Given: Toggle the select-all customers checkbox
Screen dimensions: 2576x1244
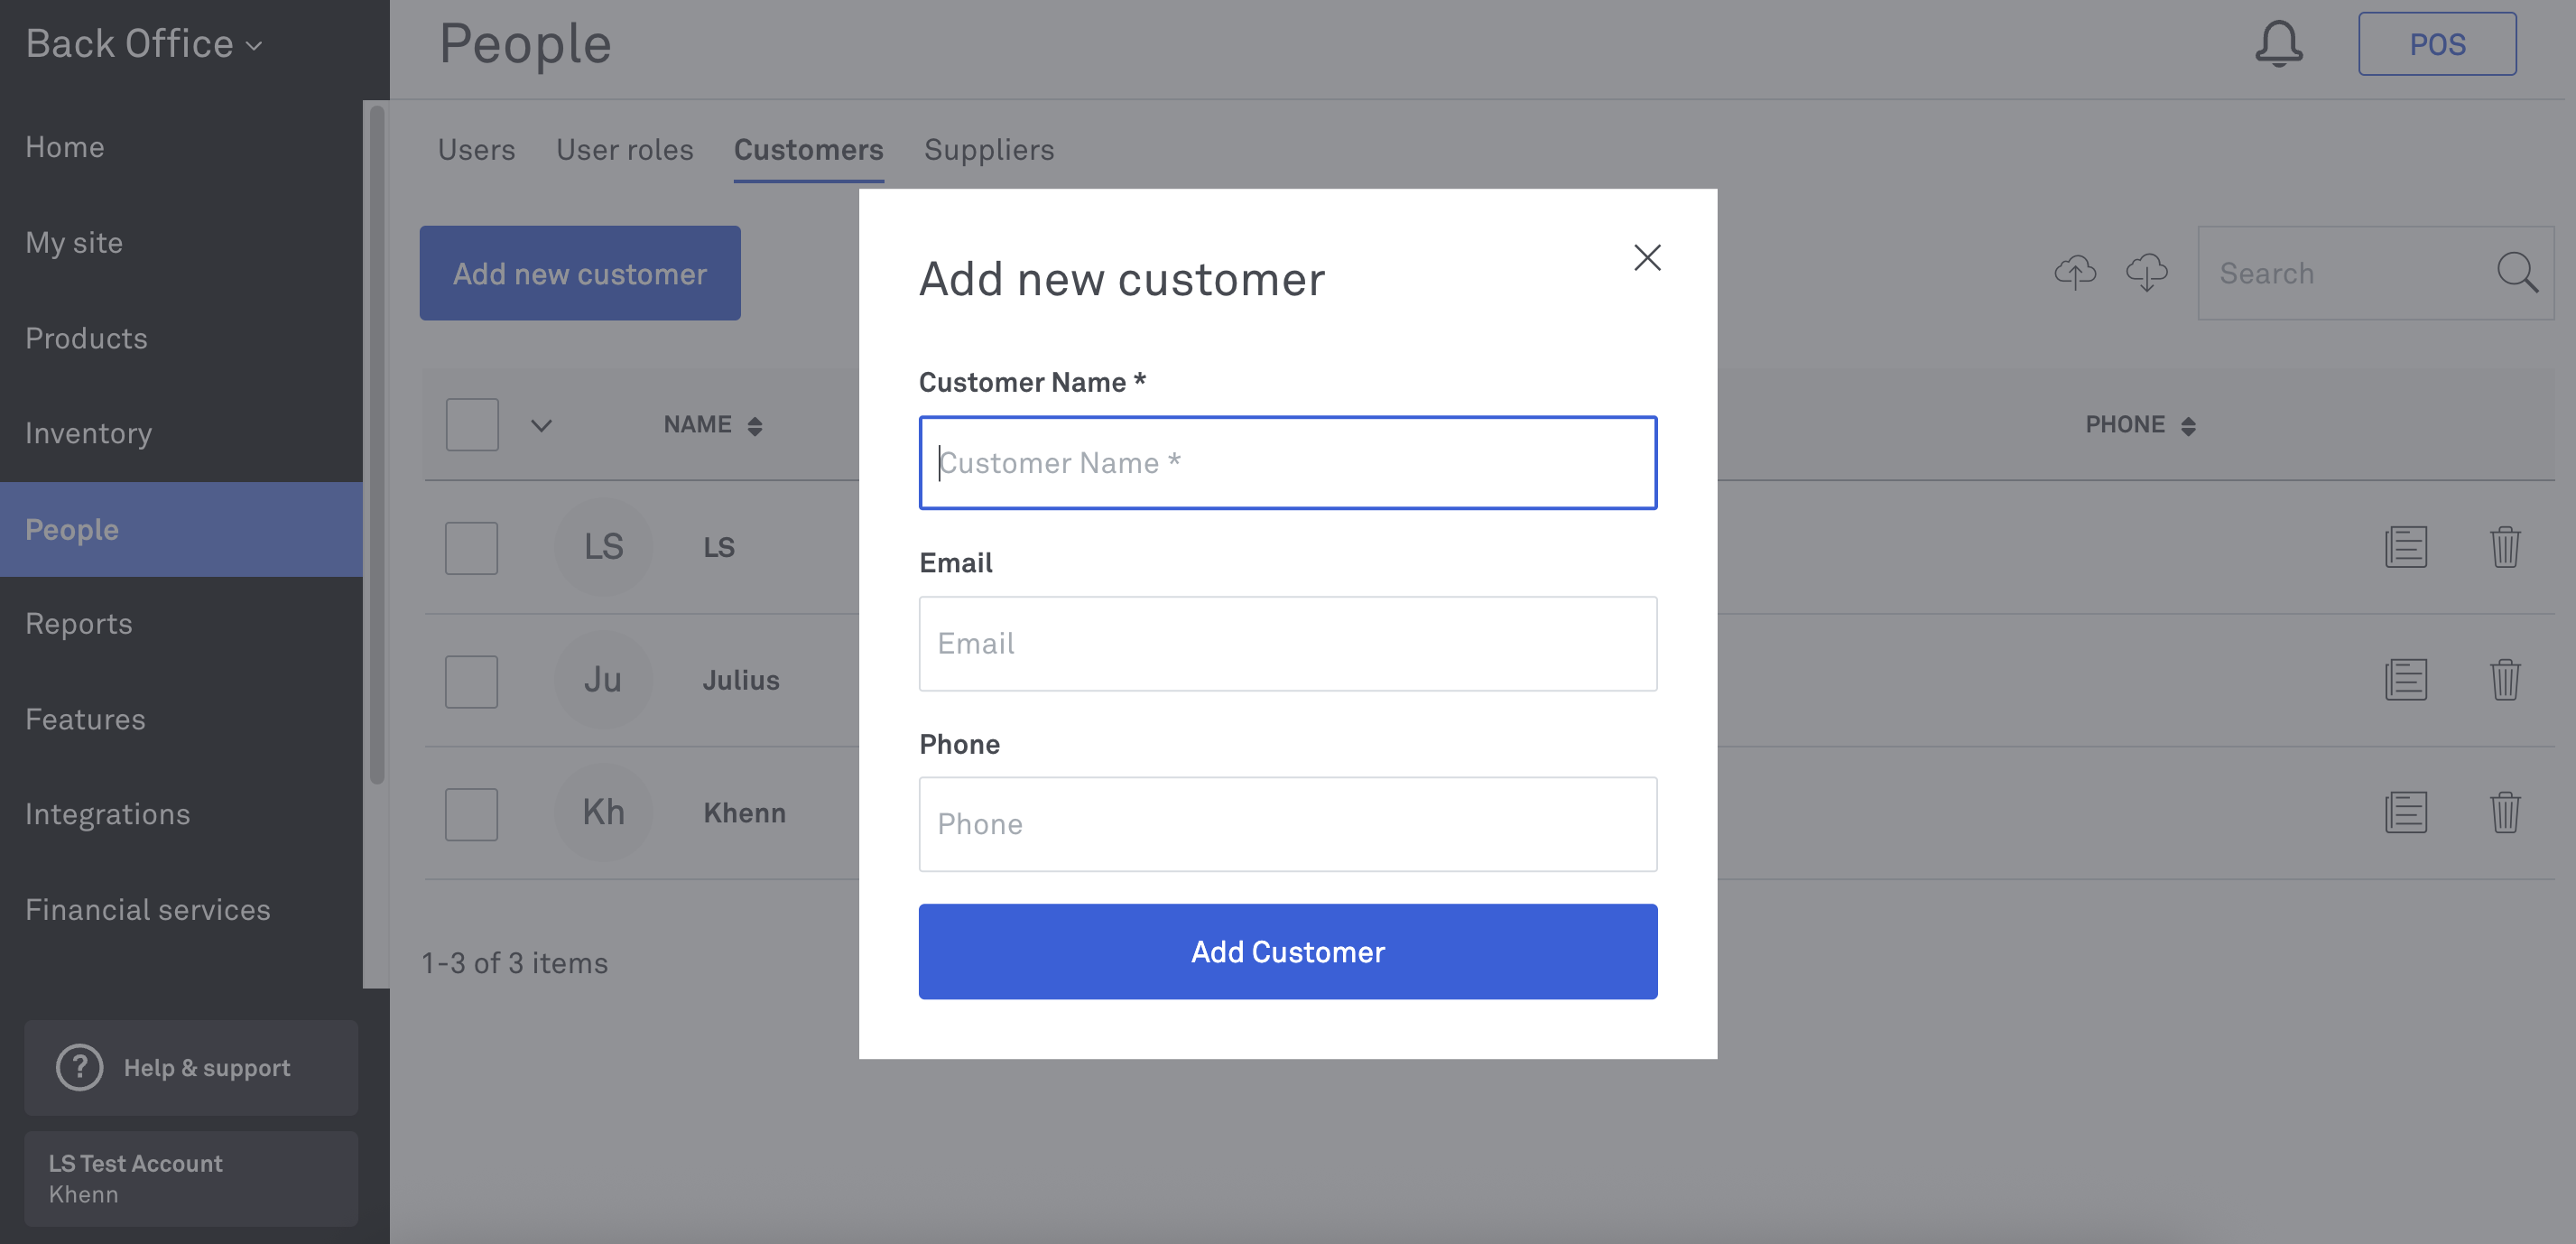Looking at the screenshot, I should [x=472, y=425].
